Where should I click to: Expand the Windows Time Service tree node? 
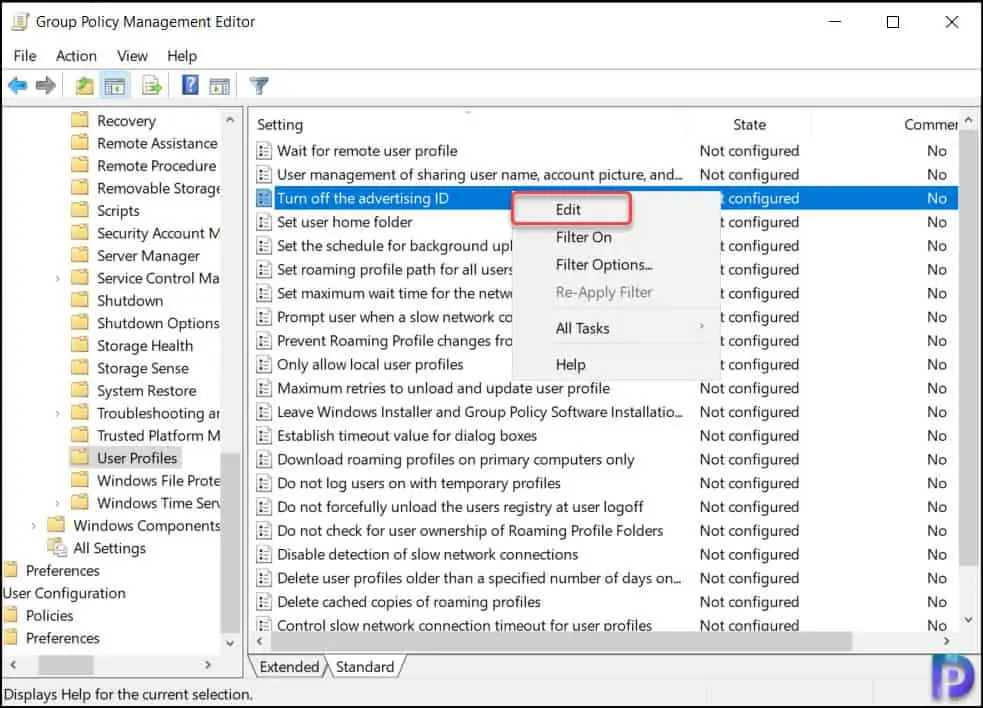[x=58, y=503]
